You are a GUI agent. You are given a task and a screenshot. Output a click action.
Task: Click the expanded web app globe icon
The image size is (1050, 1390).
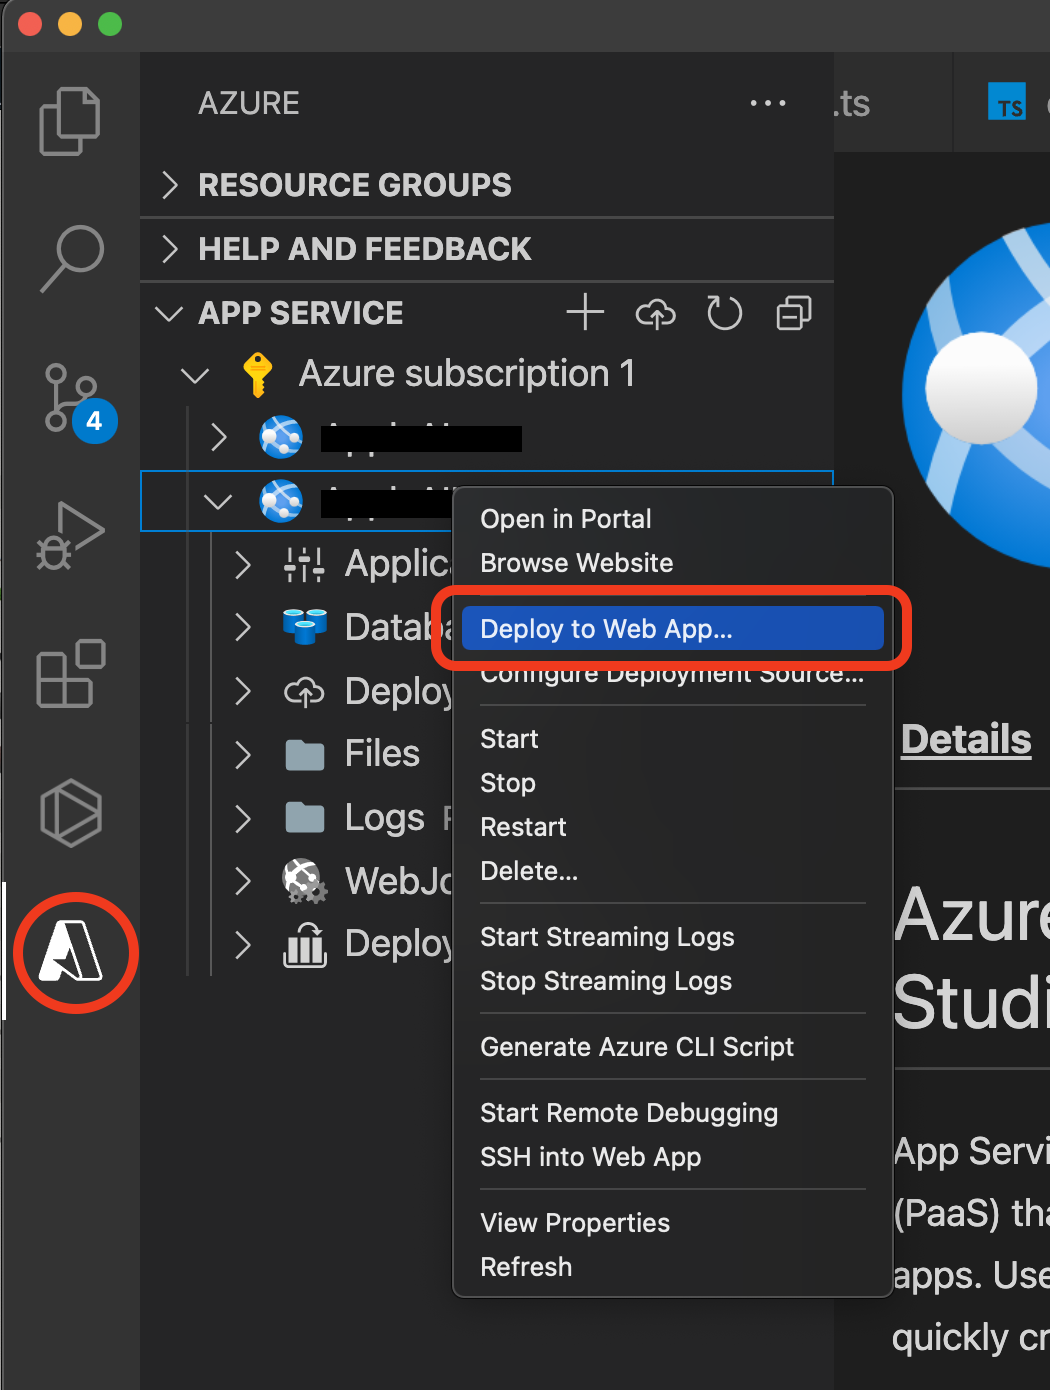[x=281, y=501]
